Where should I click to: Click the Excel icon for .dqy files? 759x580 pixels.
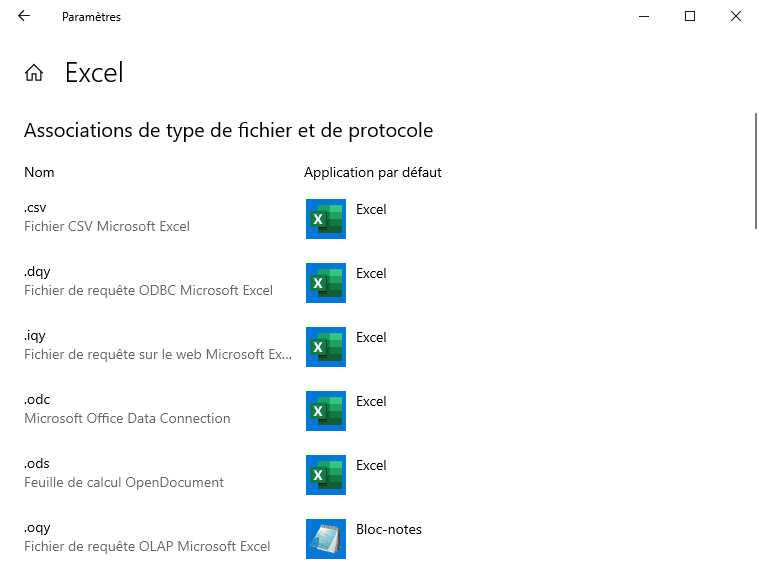[325, 283]
